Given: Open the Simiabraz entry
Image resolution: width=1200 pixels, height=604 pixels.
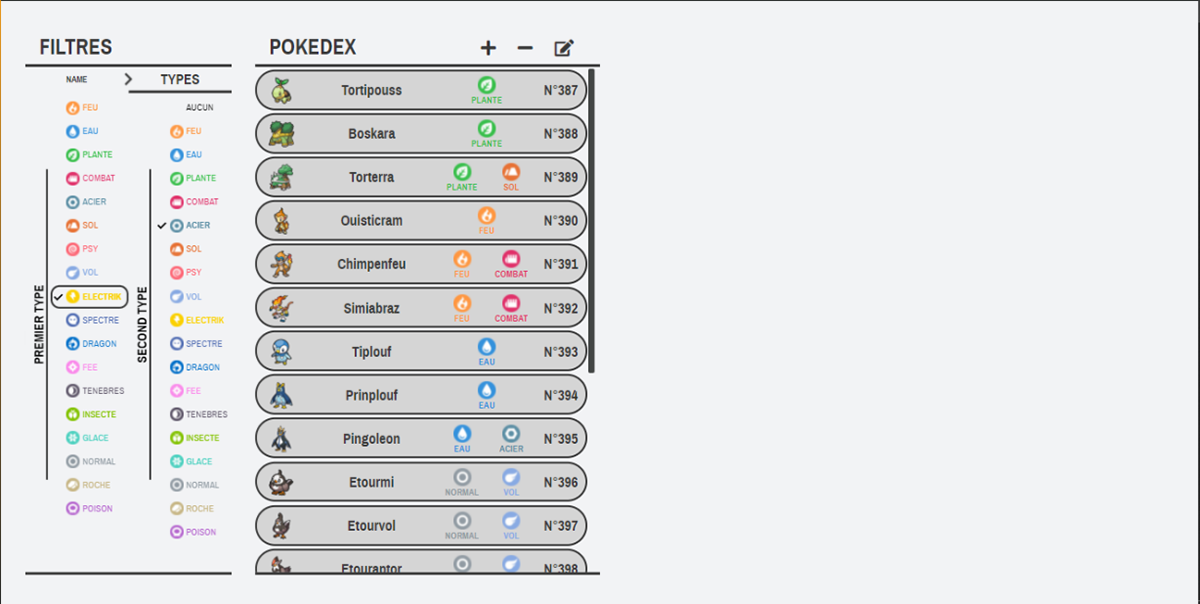Looking at the screenshot, I should coord(421,308).
